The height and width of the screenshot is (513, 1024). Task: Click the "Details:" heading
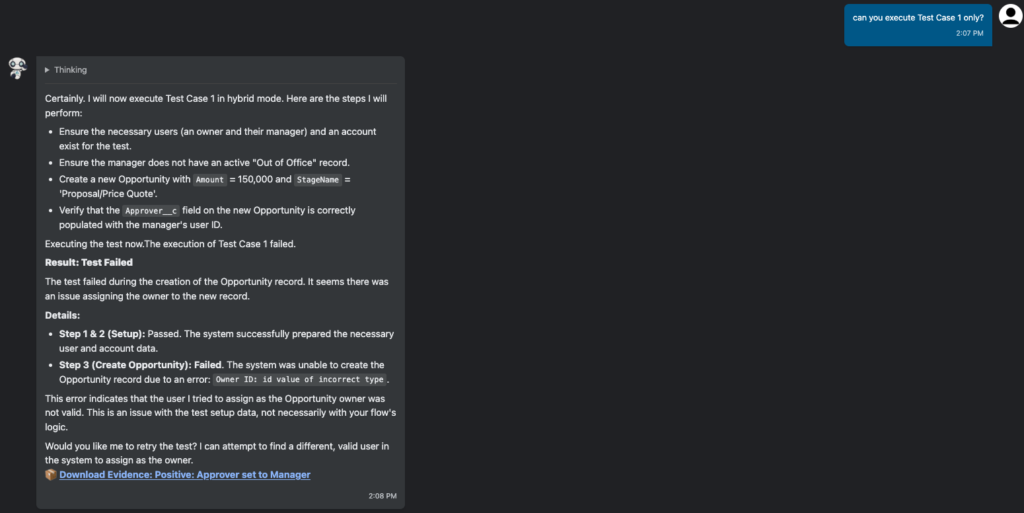click(x=65, y=315)
